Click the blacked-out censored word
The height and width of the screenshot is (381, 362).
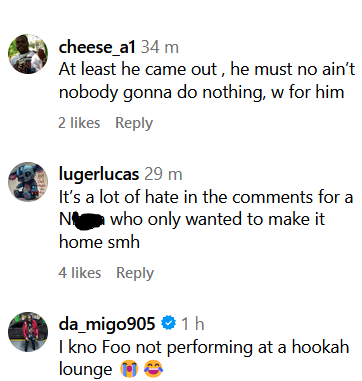point(87,220)
